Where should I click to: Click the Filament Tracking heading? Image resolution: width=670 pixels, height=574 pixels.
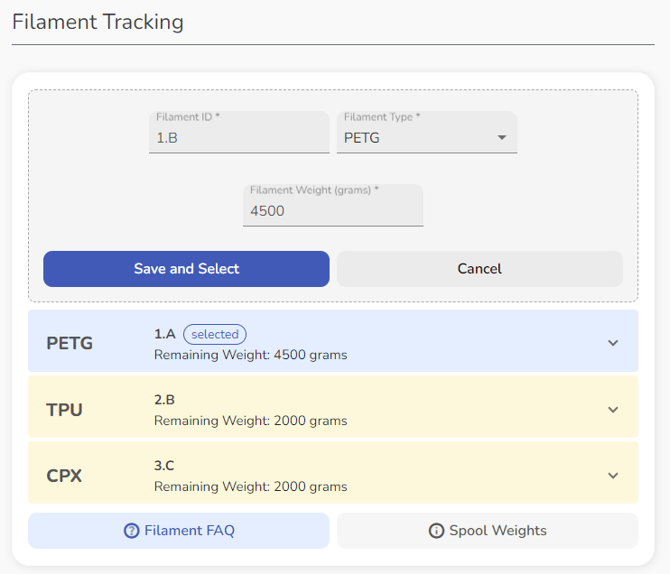click(x=98, y=22)
